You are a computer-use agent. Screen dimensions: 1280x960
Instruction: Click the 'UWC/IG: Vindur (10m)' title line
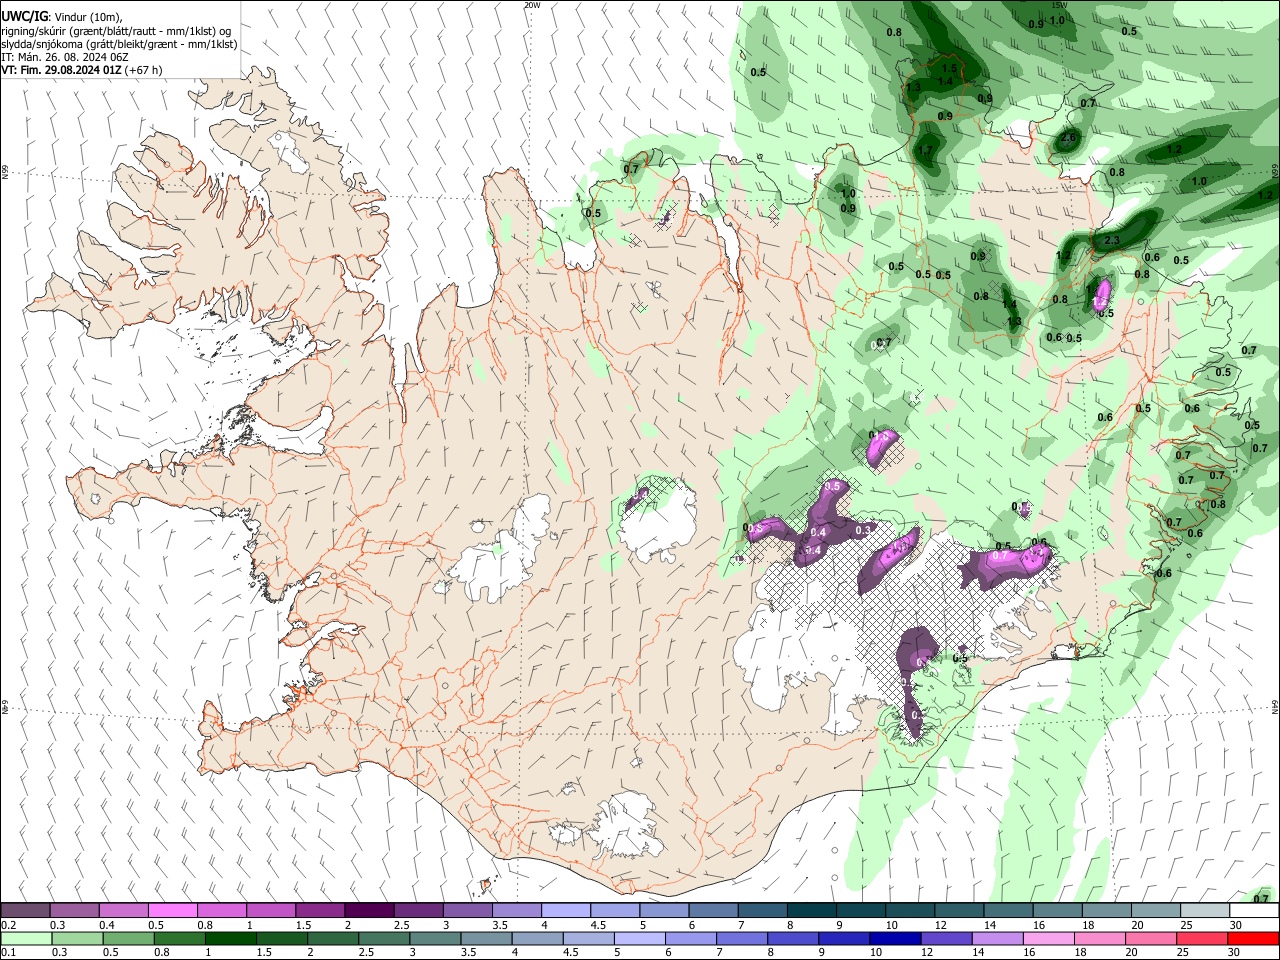(x=62, y=16)
